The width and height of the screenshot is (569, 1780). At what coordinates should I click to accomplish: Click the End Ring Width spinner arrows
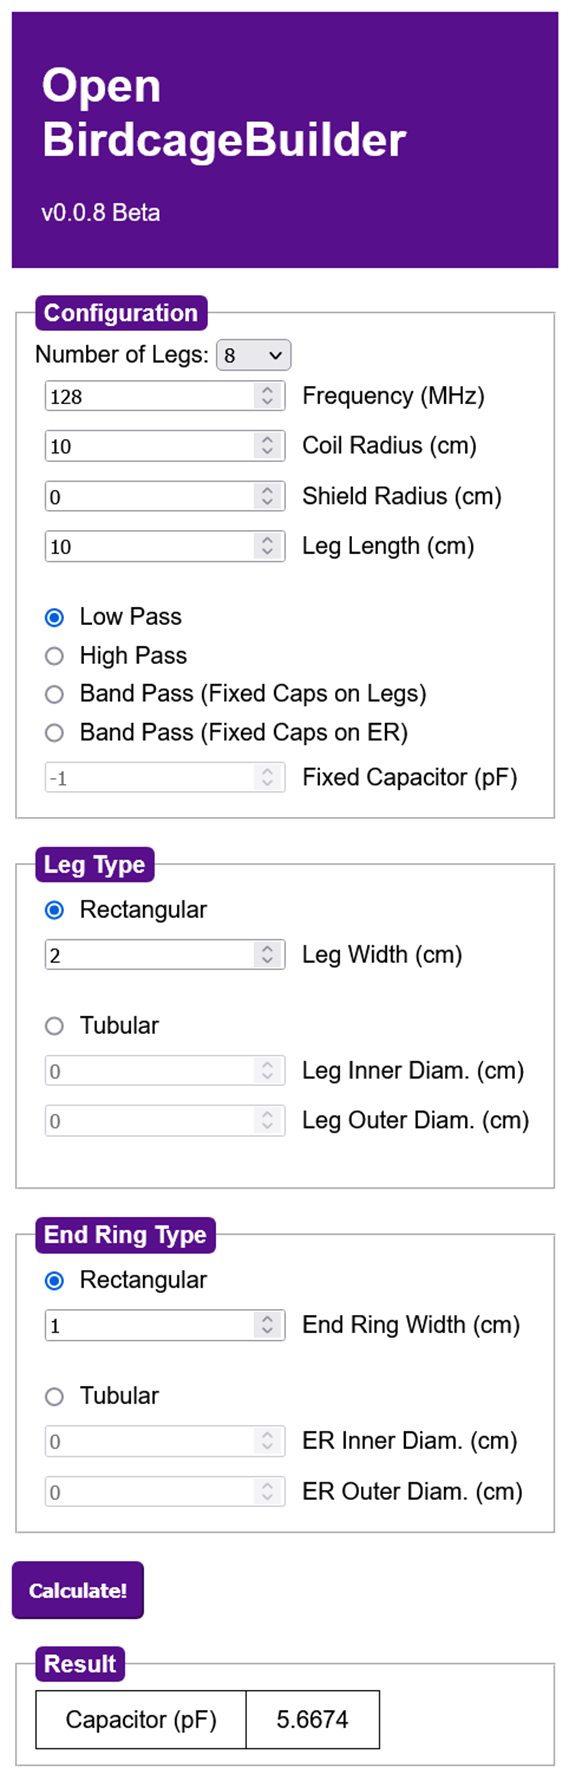tap(267, 1325)
